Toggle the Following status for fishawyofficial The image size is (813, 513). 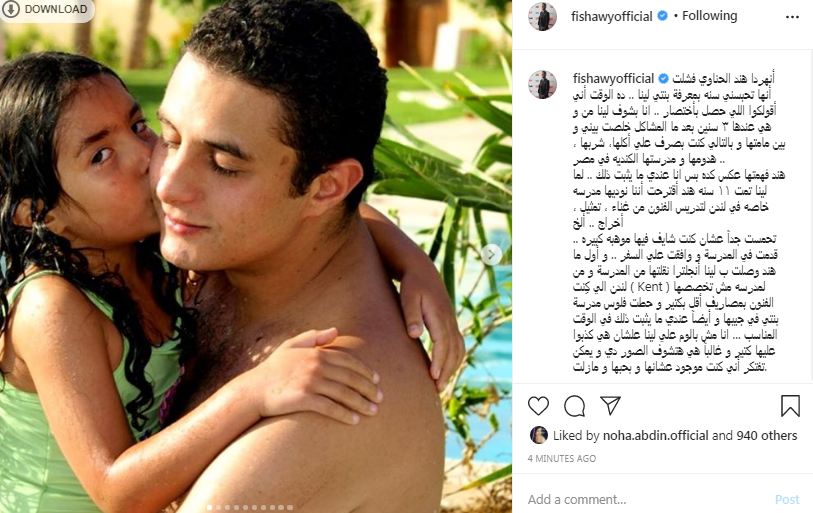point(709,16)
